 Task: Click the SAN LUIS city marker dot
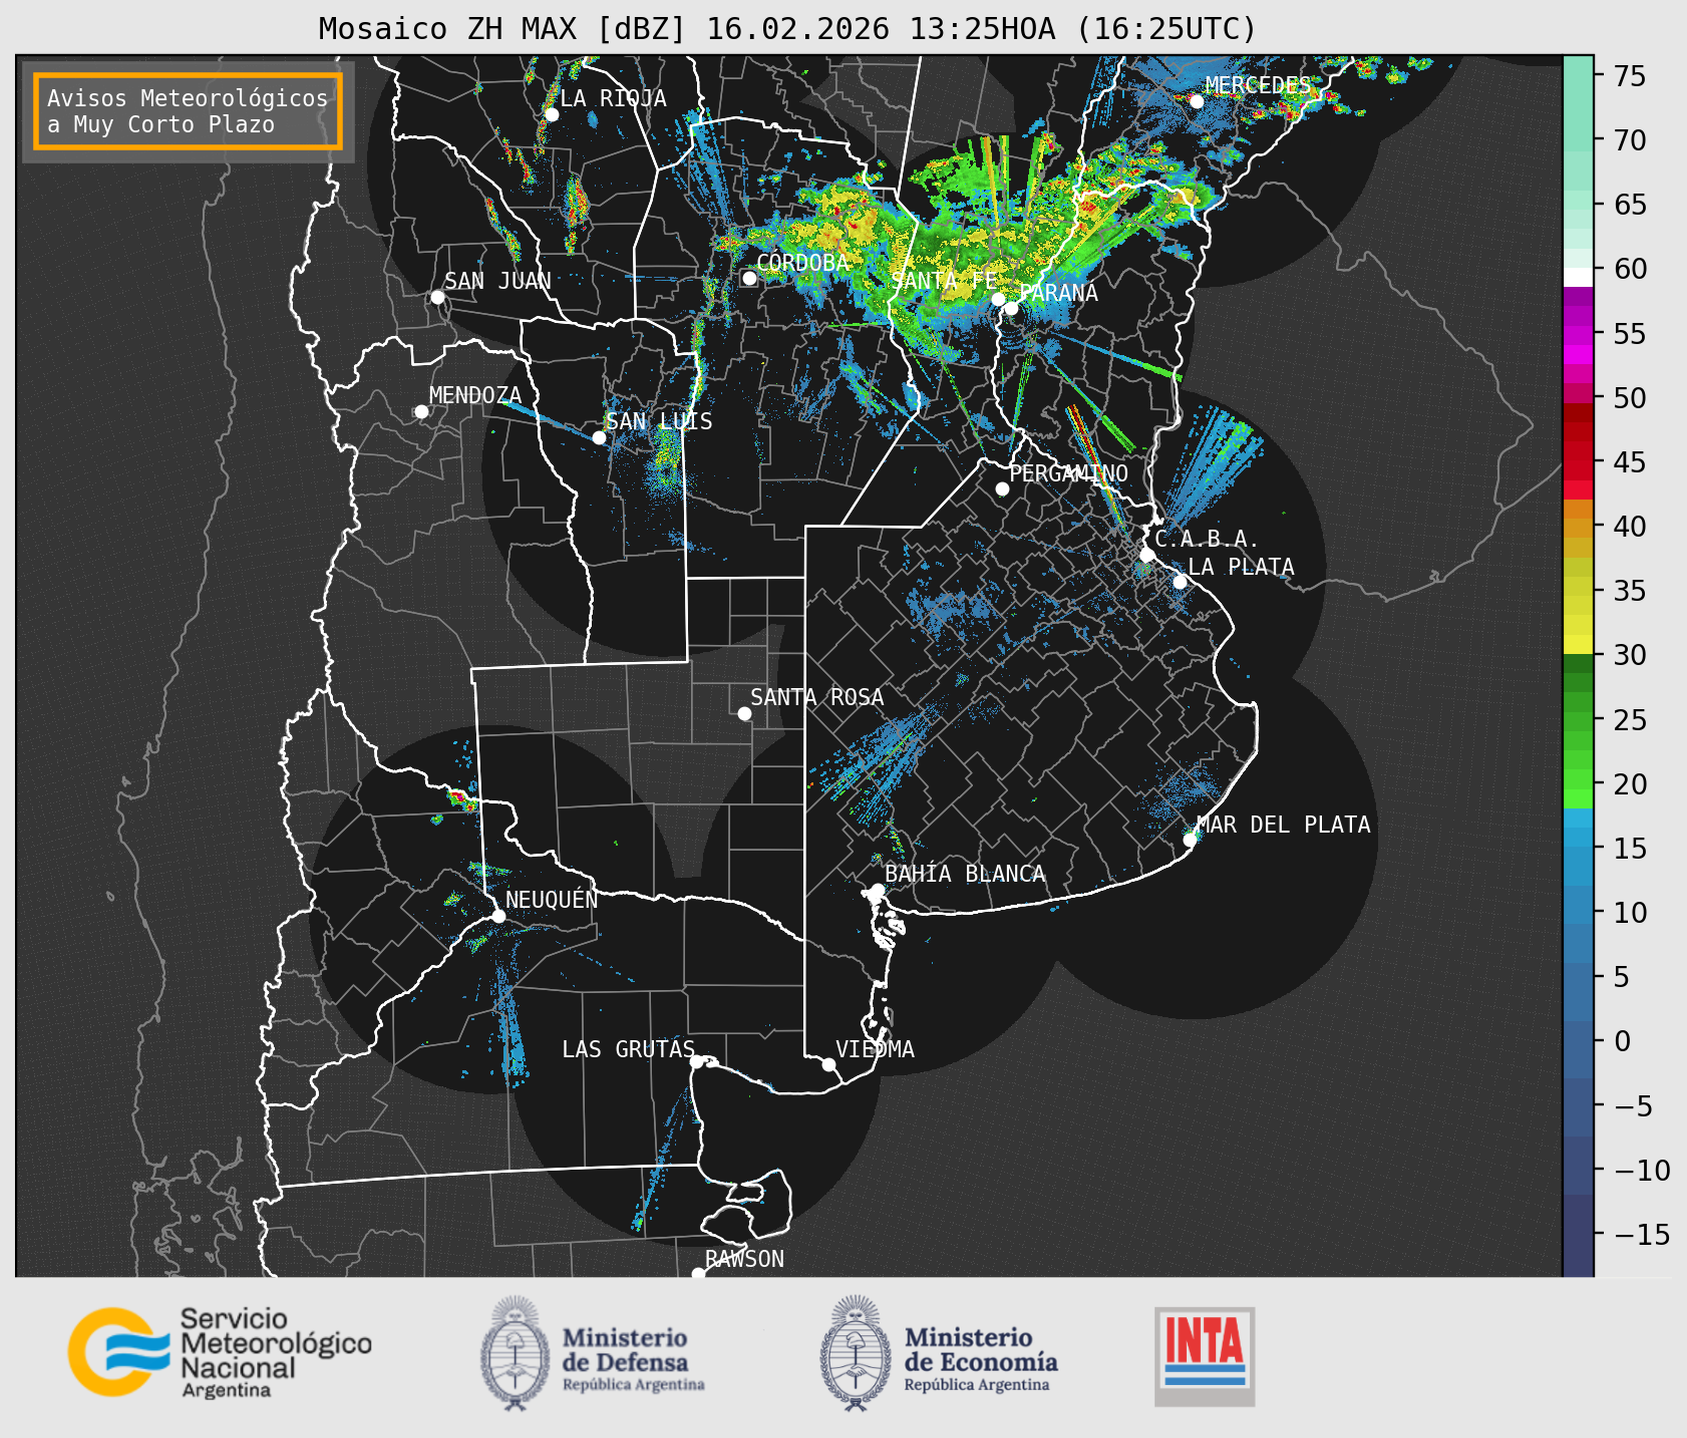[x=599, y=437]
